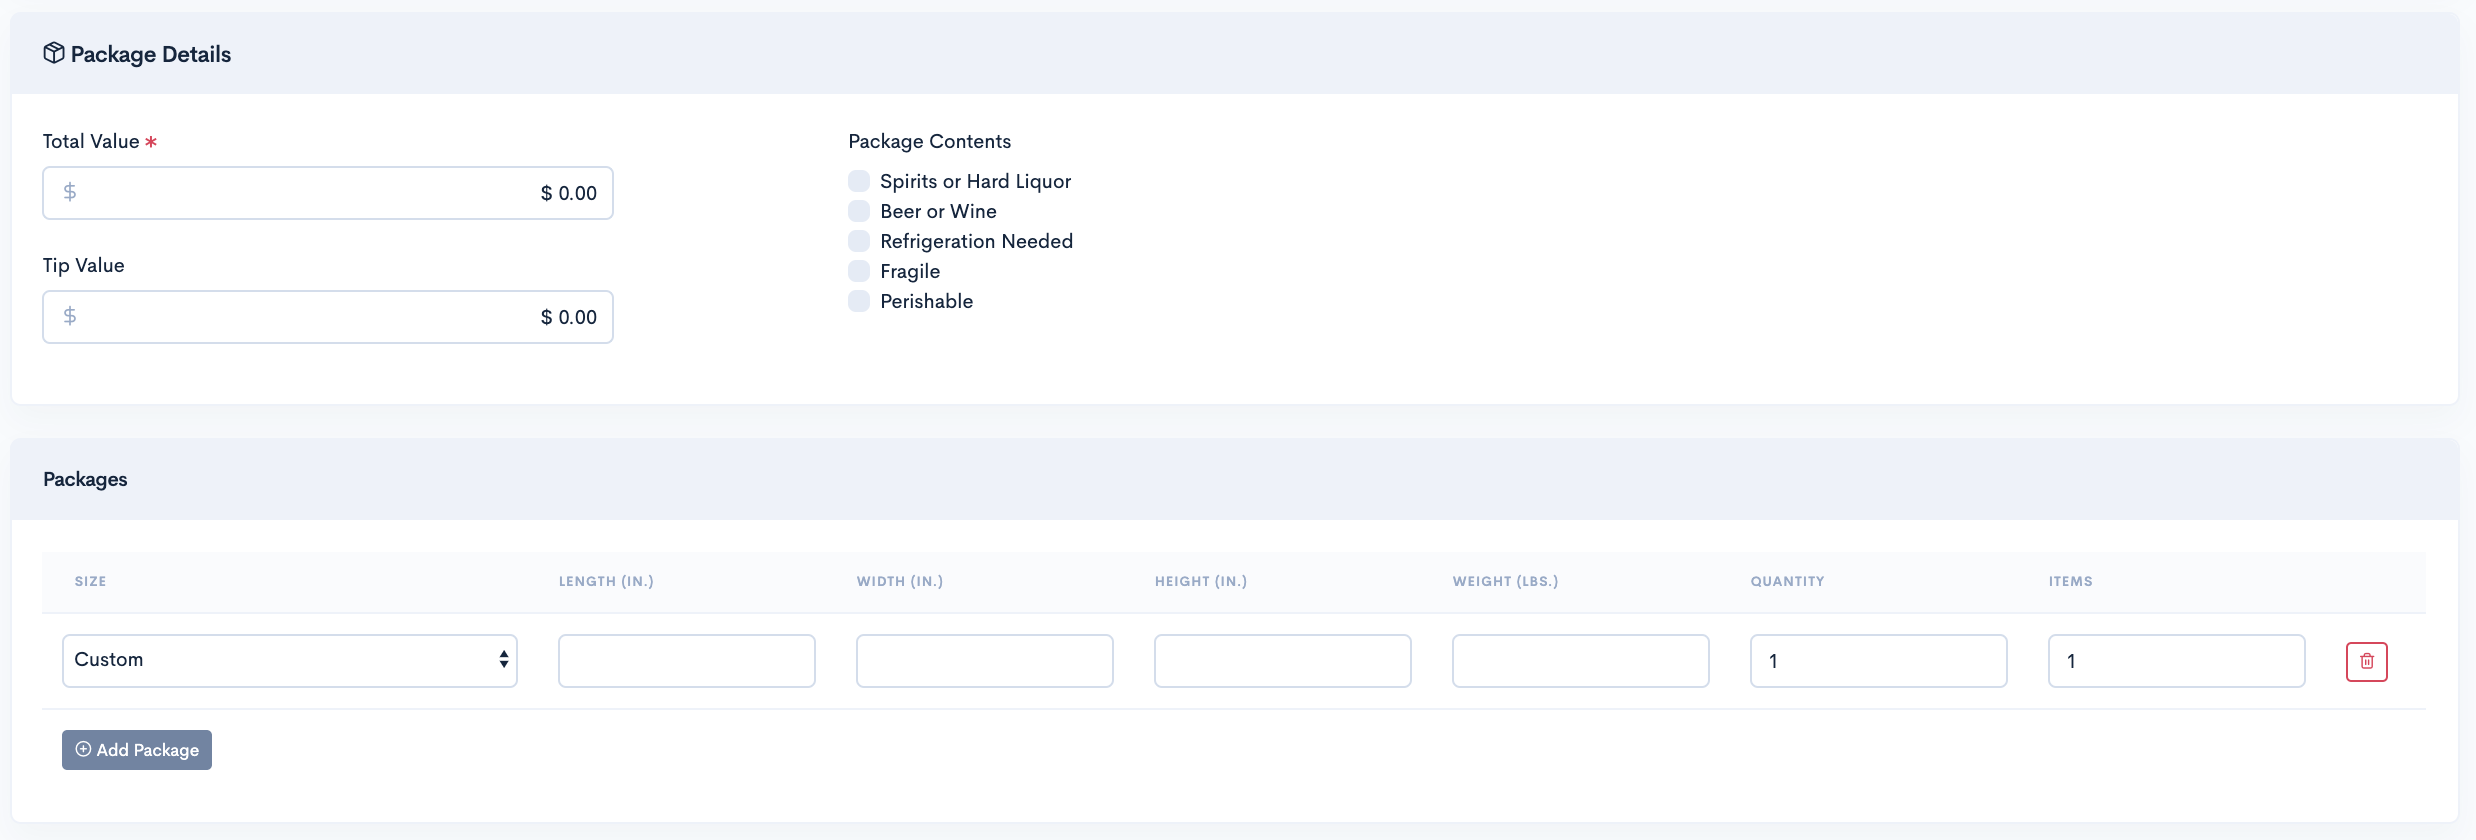
Task: Click the Size dropdown arrows
Action: 504,660
